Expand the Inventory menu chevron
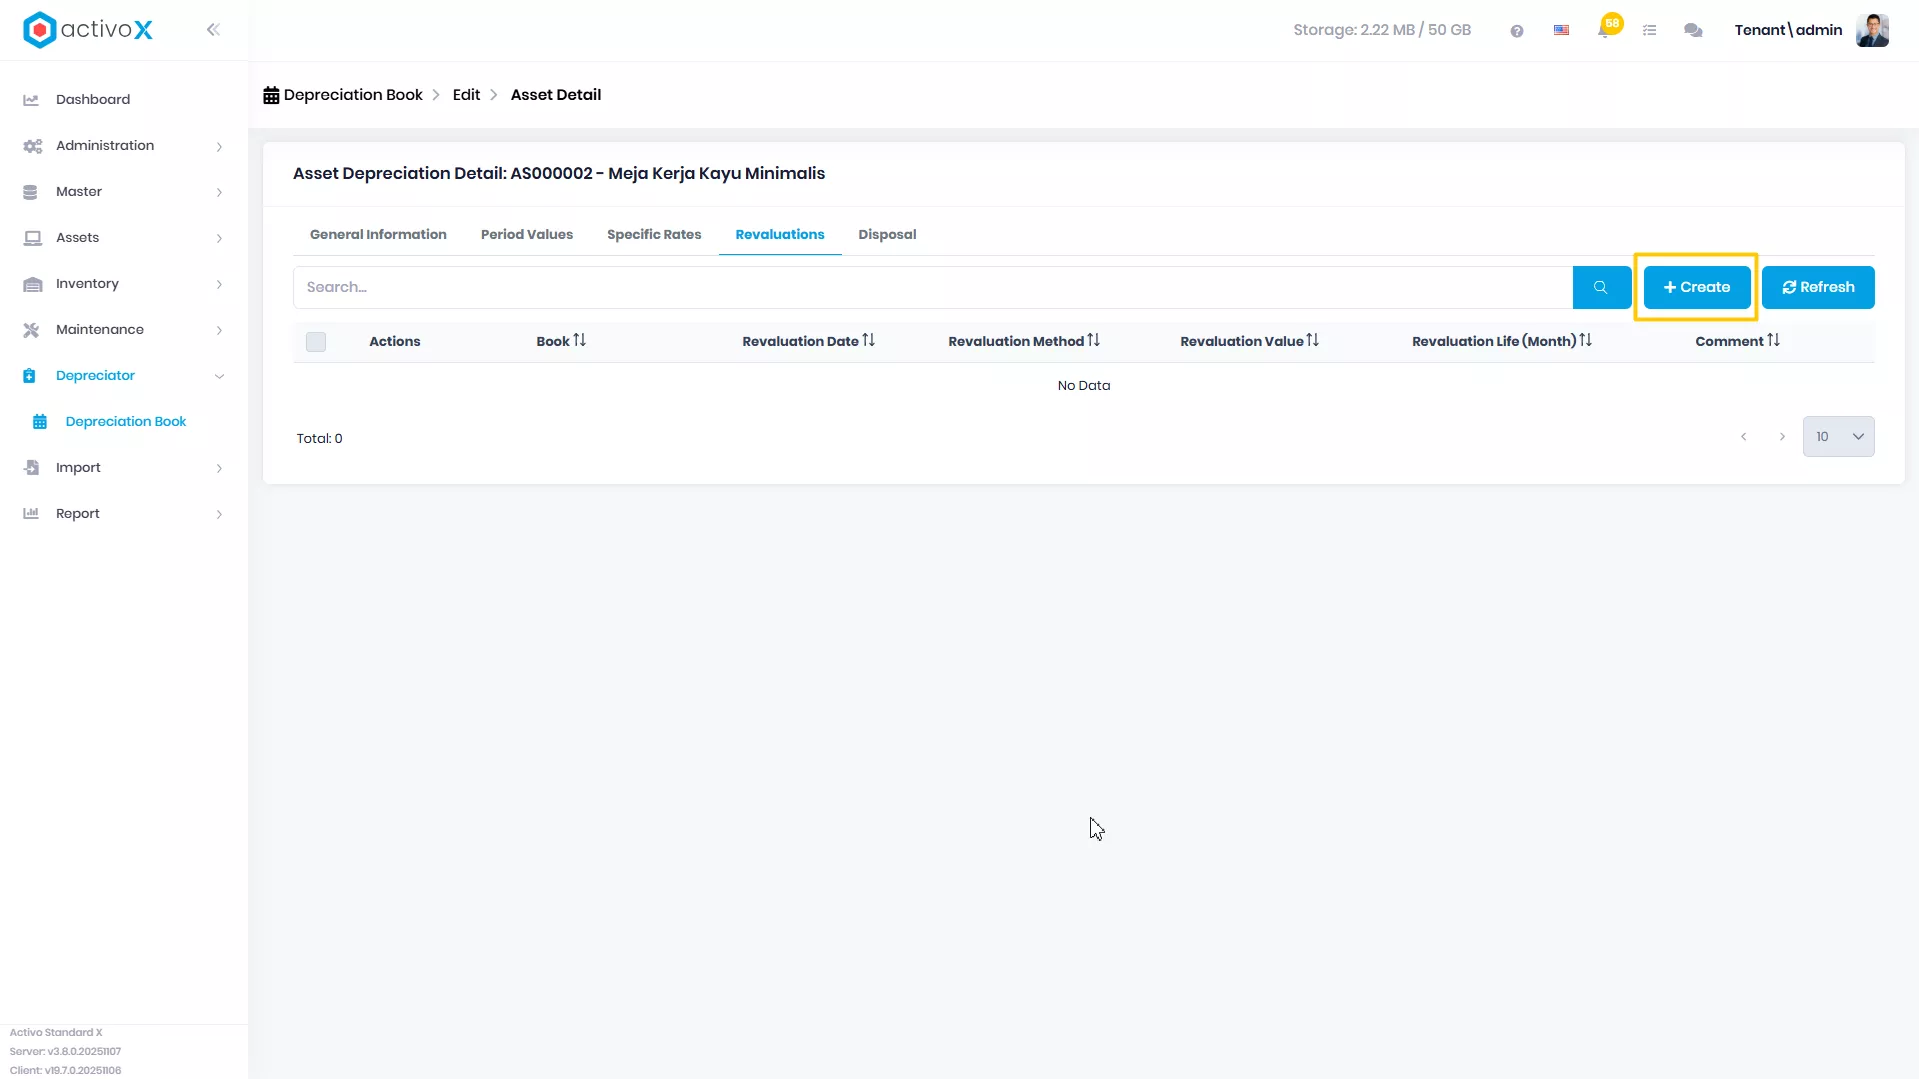 pos(219,285)
